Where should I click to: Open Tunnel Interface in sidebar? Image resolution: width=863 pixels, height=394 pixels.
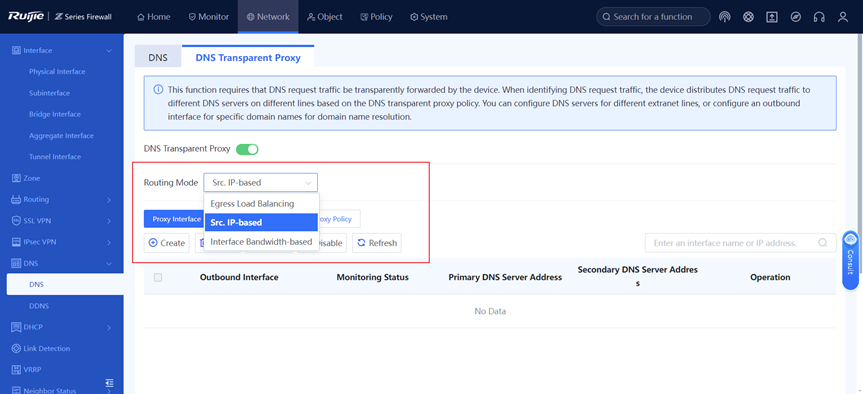click(55, 157)
